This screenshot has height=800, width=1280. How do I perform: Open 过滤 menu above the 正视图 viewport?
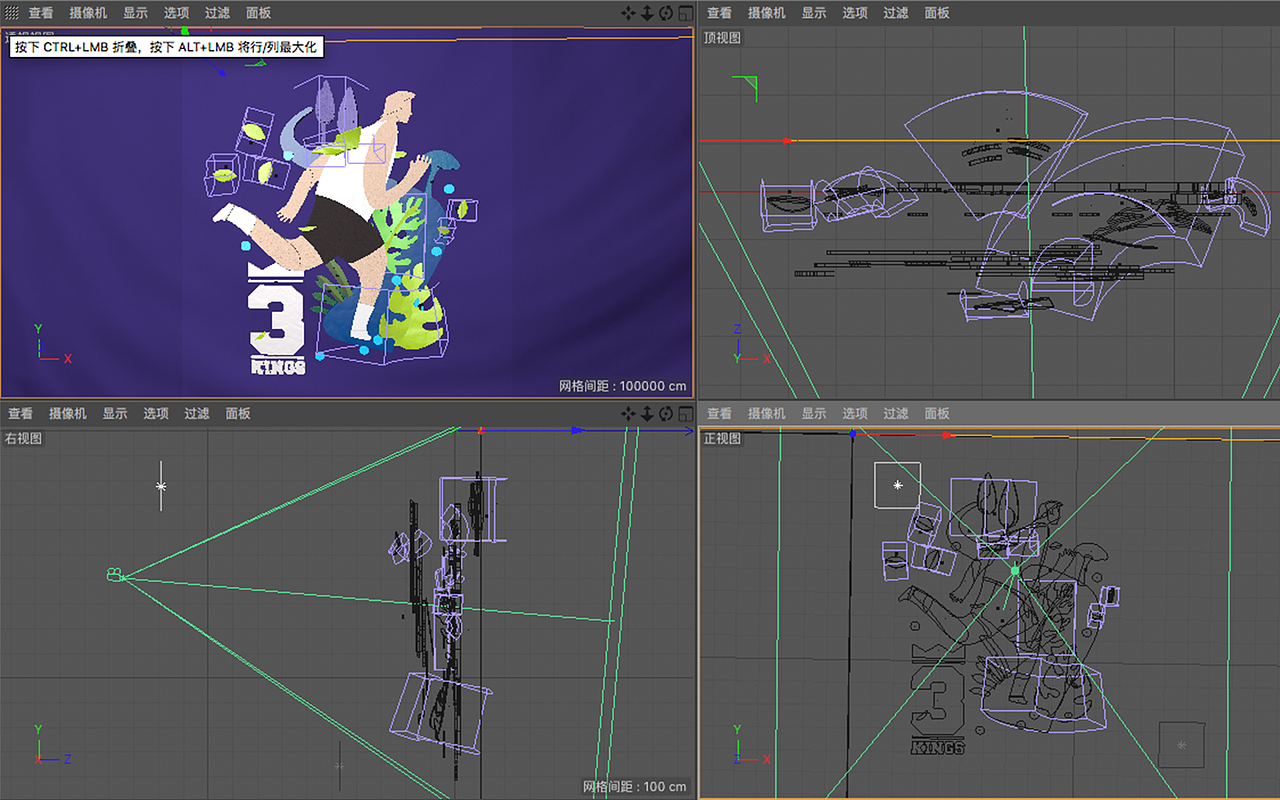point(896,413)
